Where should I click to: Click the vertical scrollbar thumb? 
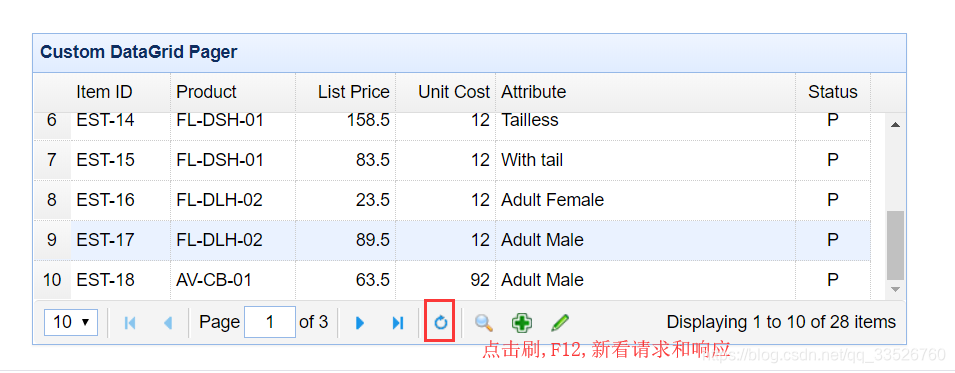coord(895,245)
